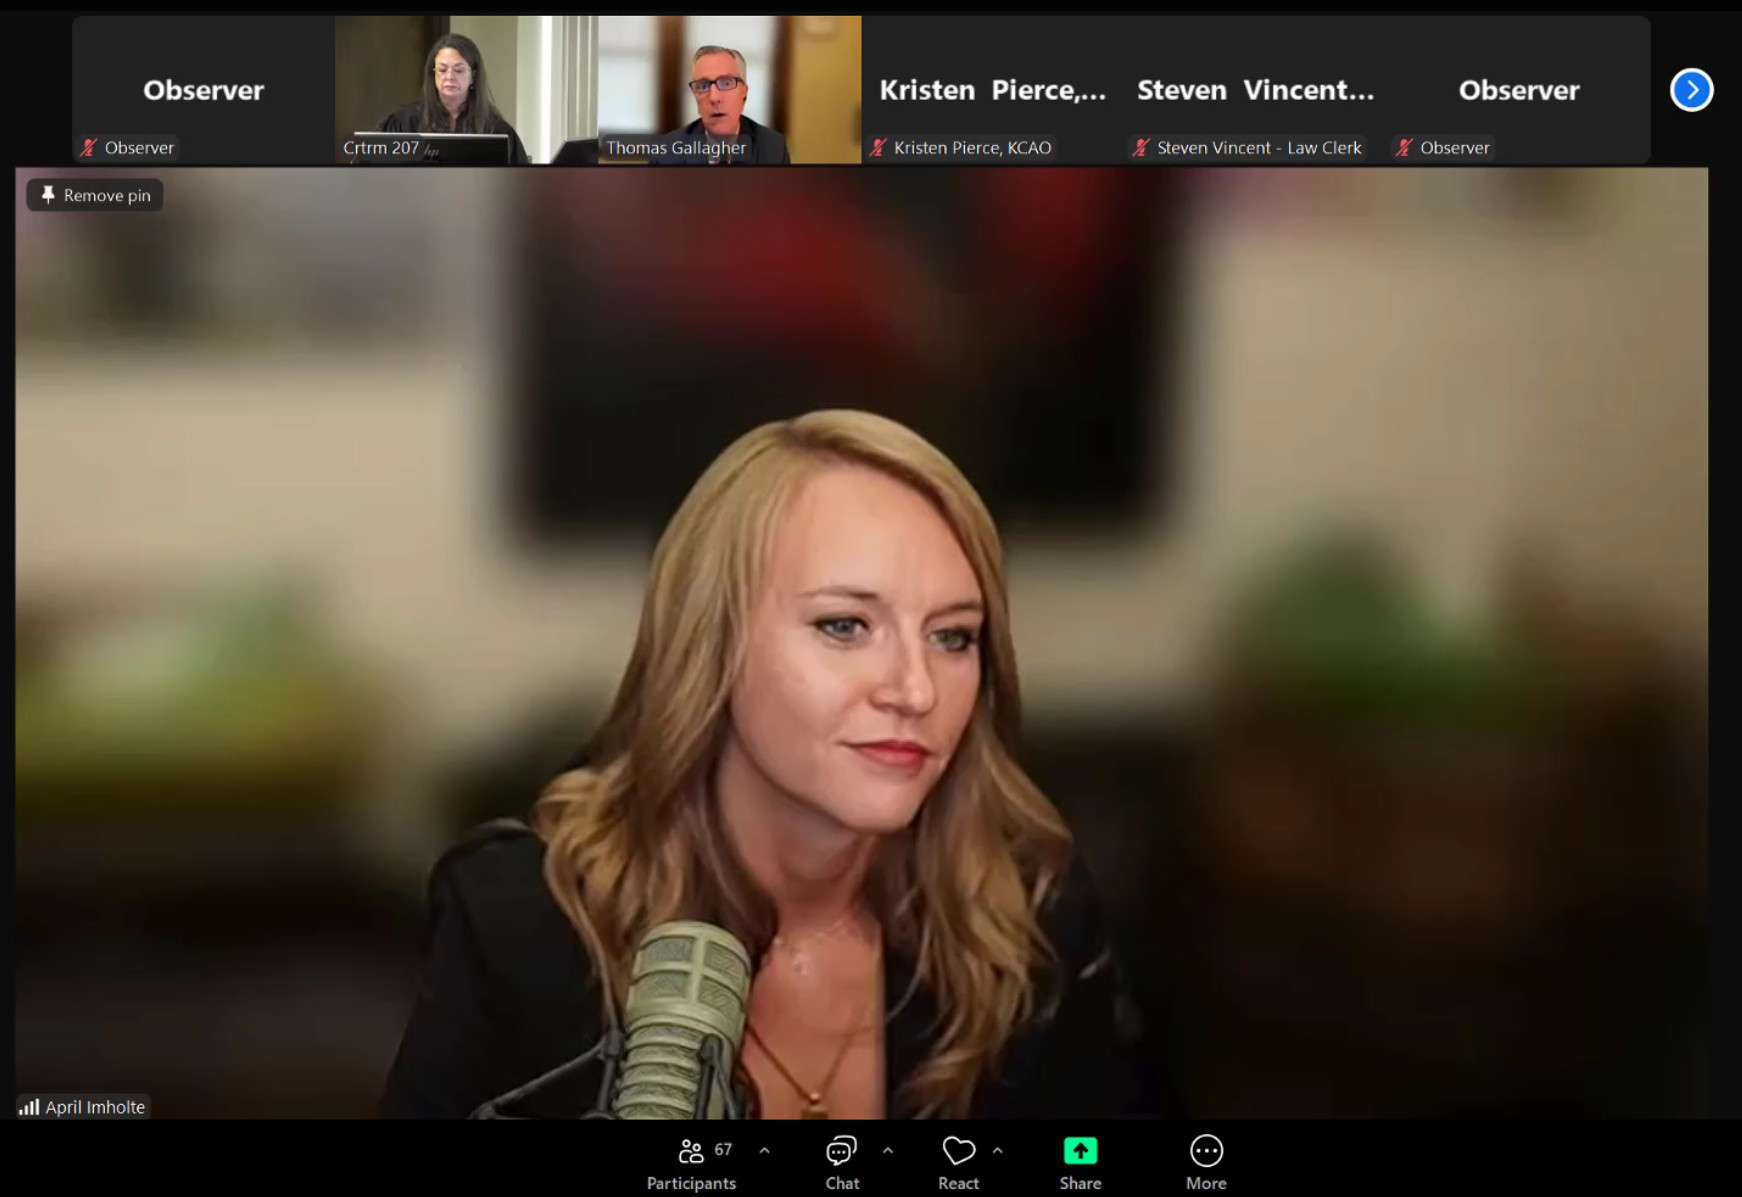Click the participant count 67
This screenshot has width=1742, height=1197.
[723, 1150]
